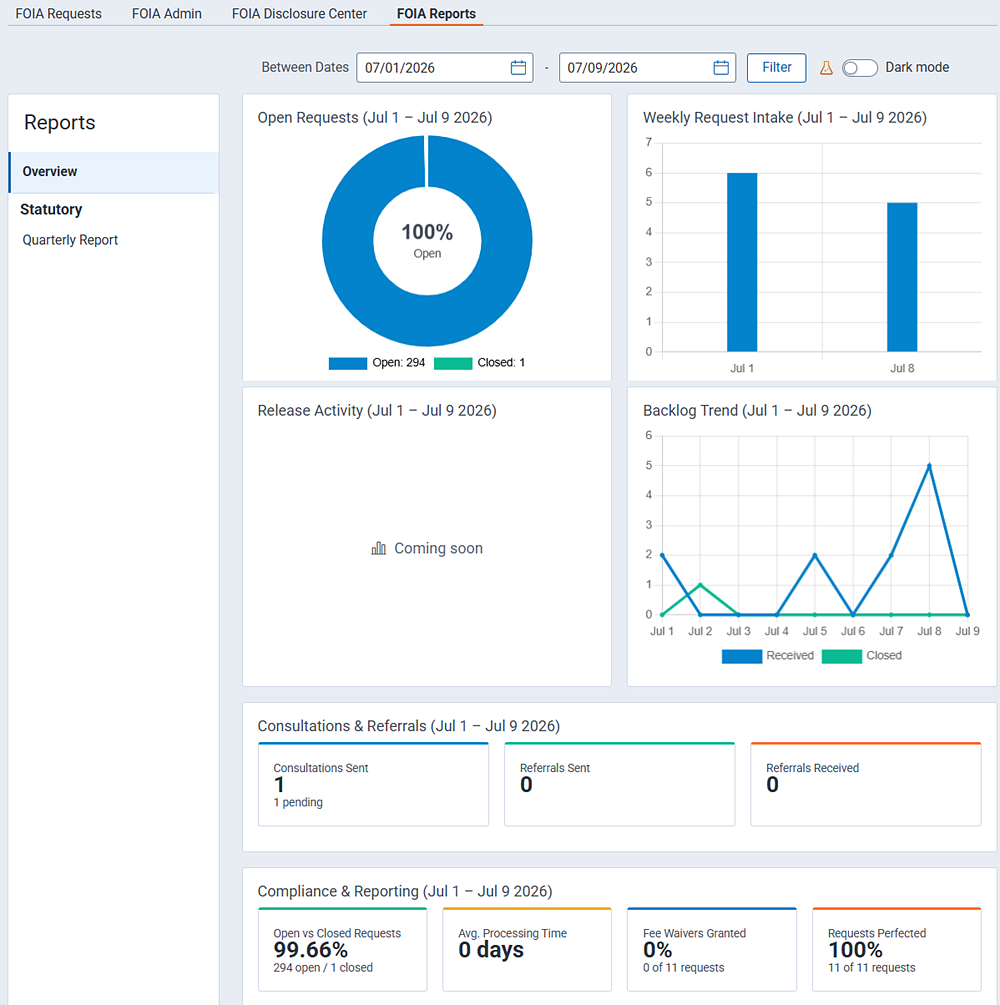
Task: Click the Referrals Received card
Action: pyautogui.click(x=865, y=785)
